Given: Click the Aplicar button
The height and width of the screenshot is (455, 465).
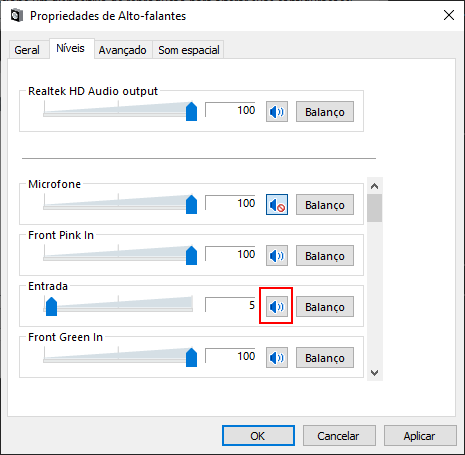Looking at the screenshot, I should coord(420,435).
